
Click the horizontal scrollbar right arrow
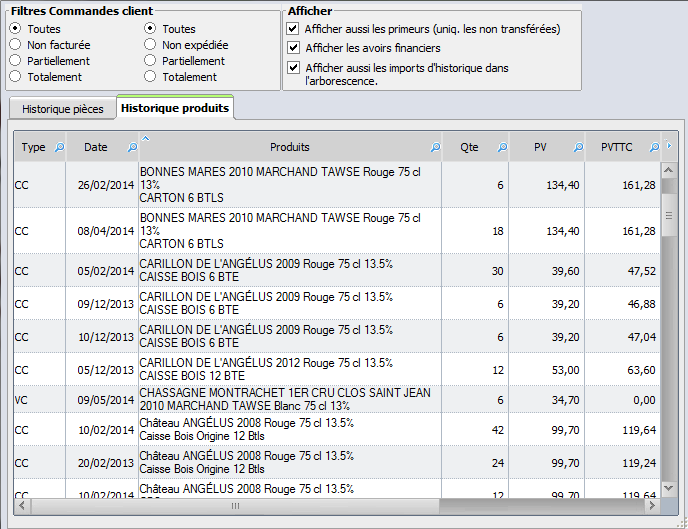pos(652,506)
